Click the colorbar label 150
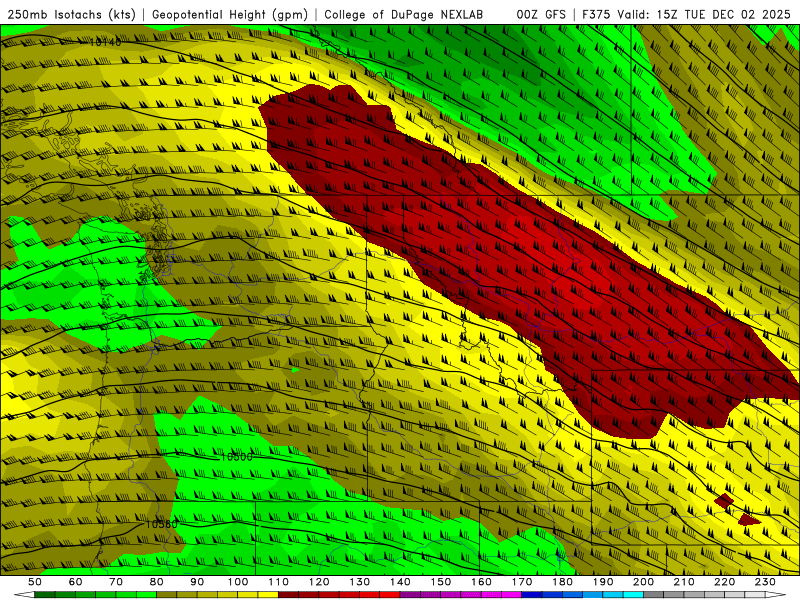The image size is (800, 600). [x=441, y=582]
